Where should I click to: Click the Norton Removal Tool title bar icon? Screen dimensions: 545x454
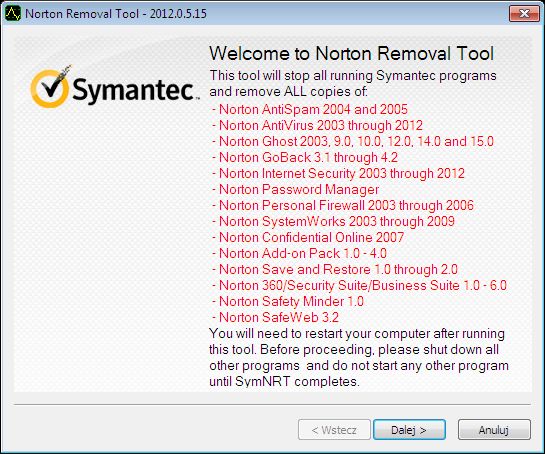coord(13,14)
